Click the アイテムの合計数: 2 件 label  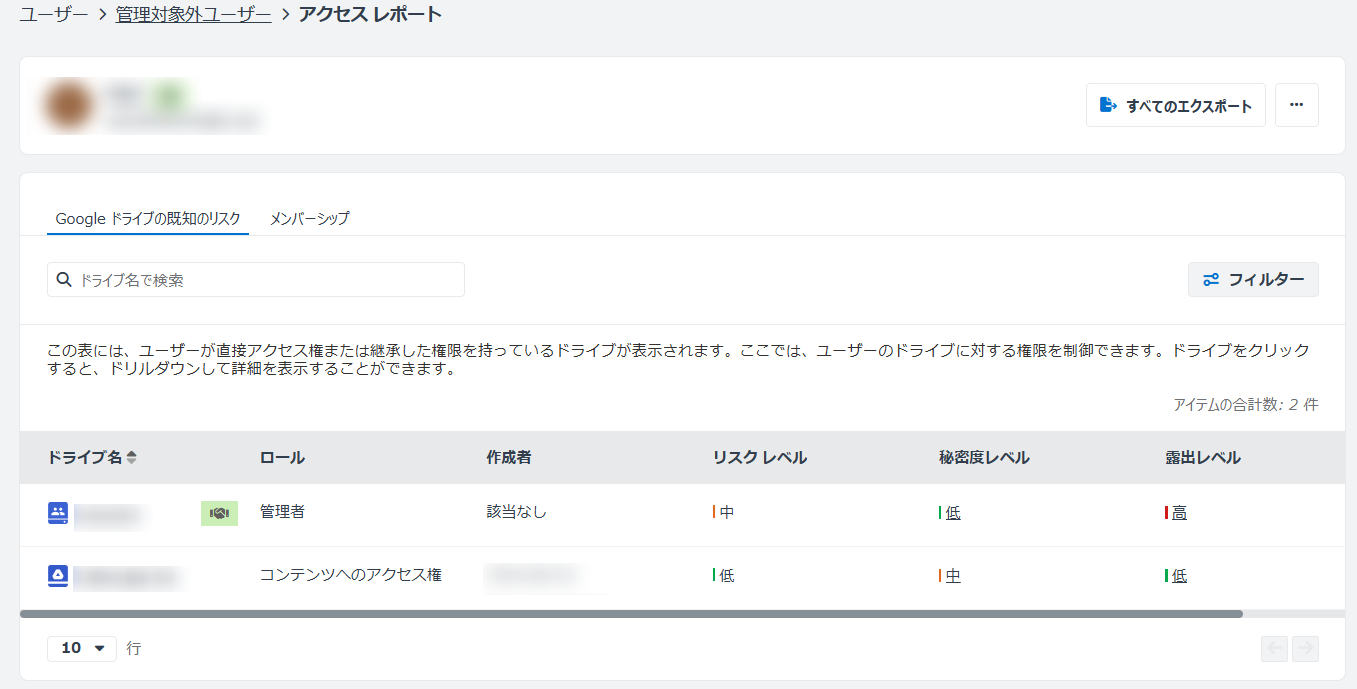click(1246, 405)
